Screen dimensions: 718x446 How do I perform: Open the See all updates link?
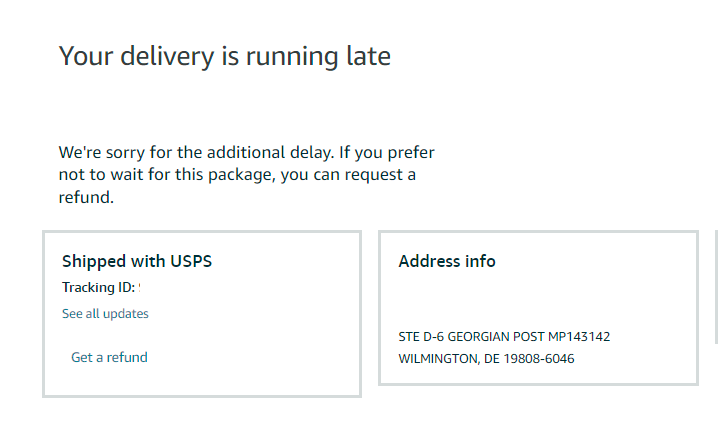pyautogui.click(x=105, y=314)
